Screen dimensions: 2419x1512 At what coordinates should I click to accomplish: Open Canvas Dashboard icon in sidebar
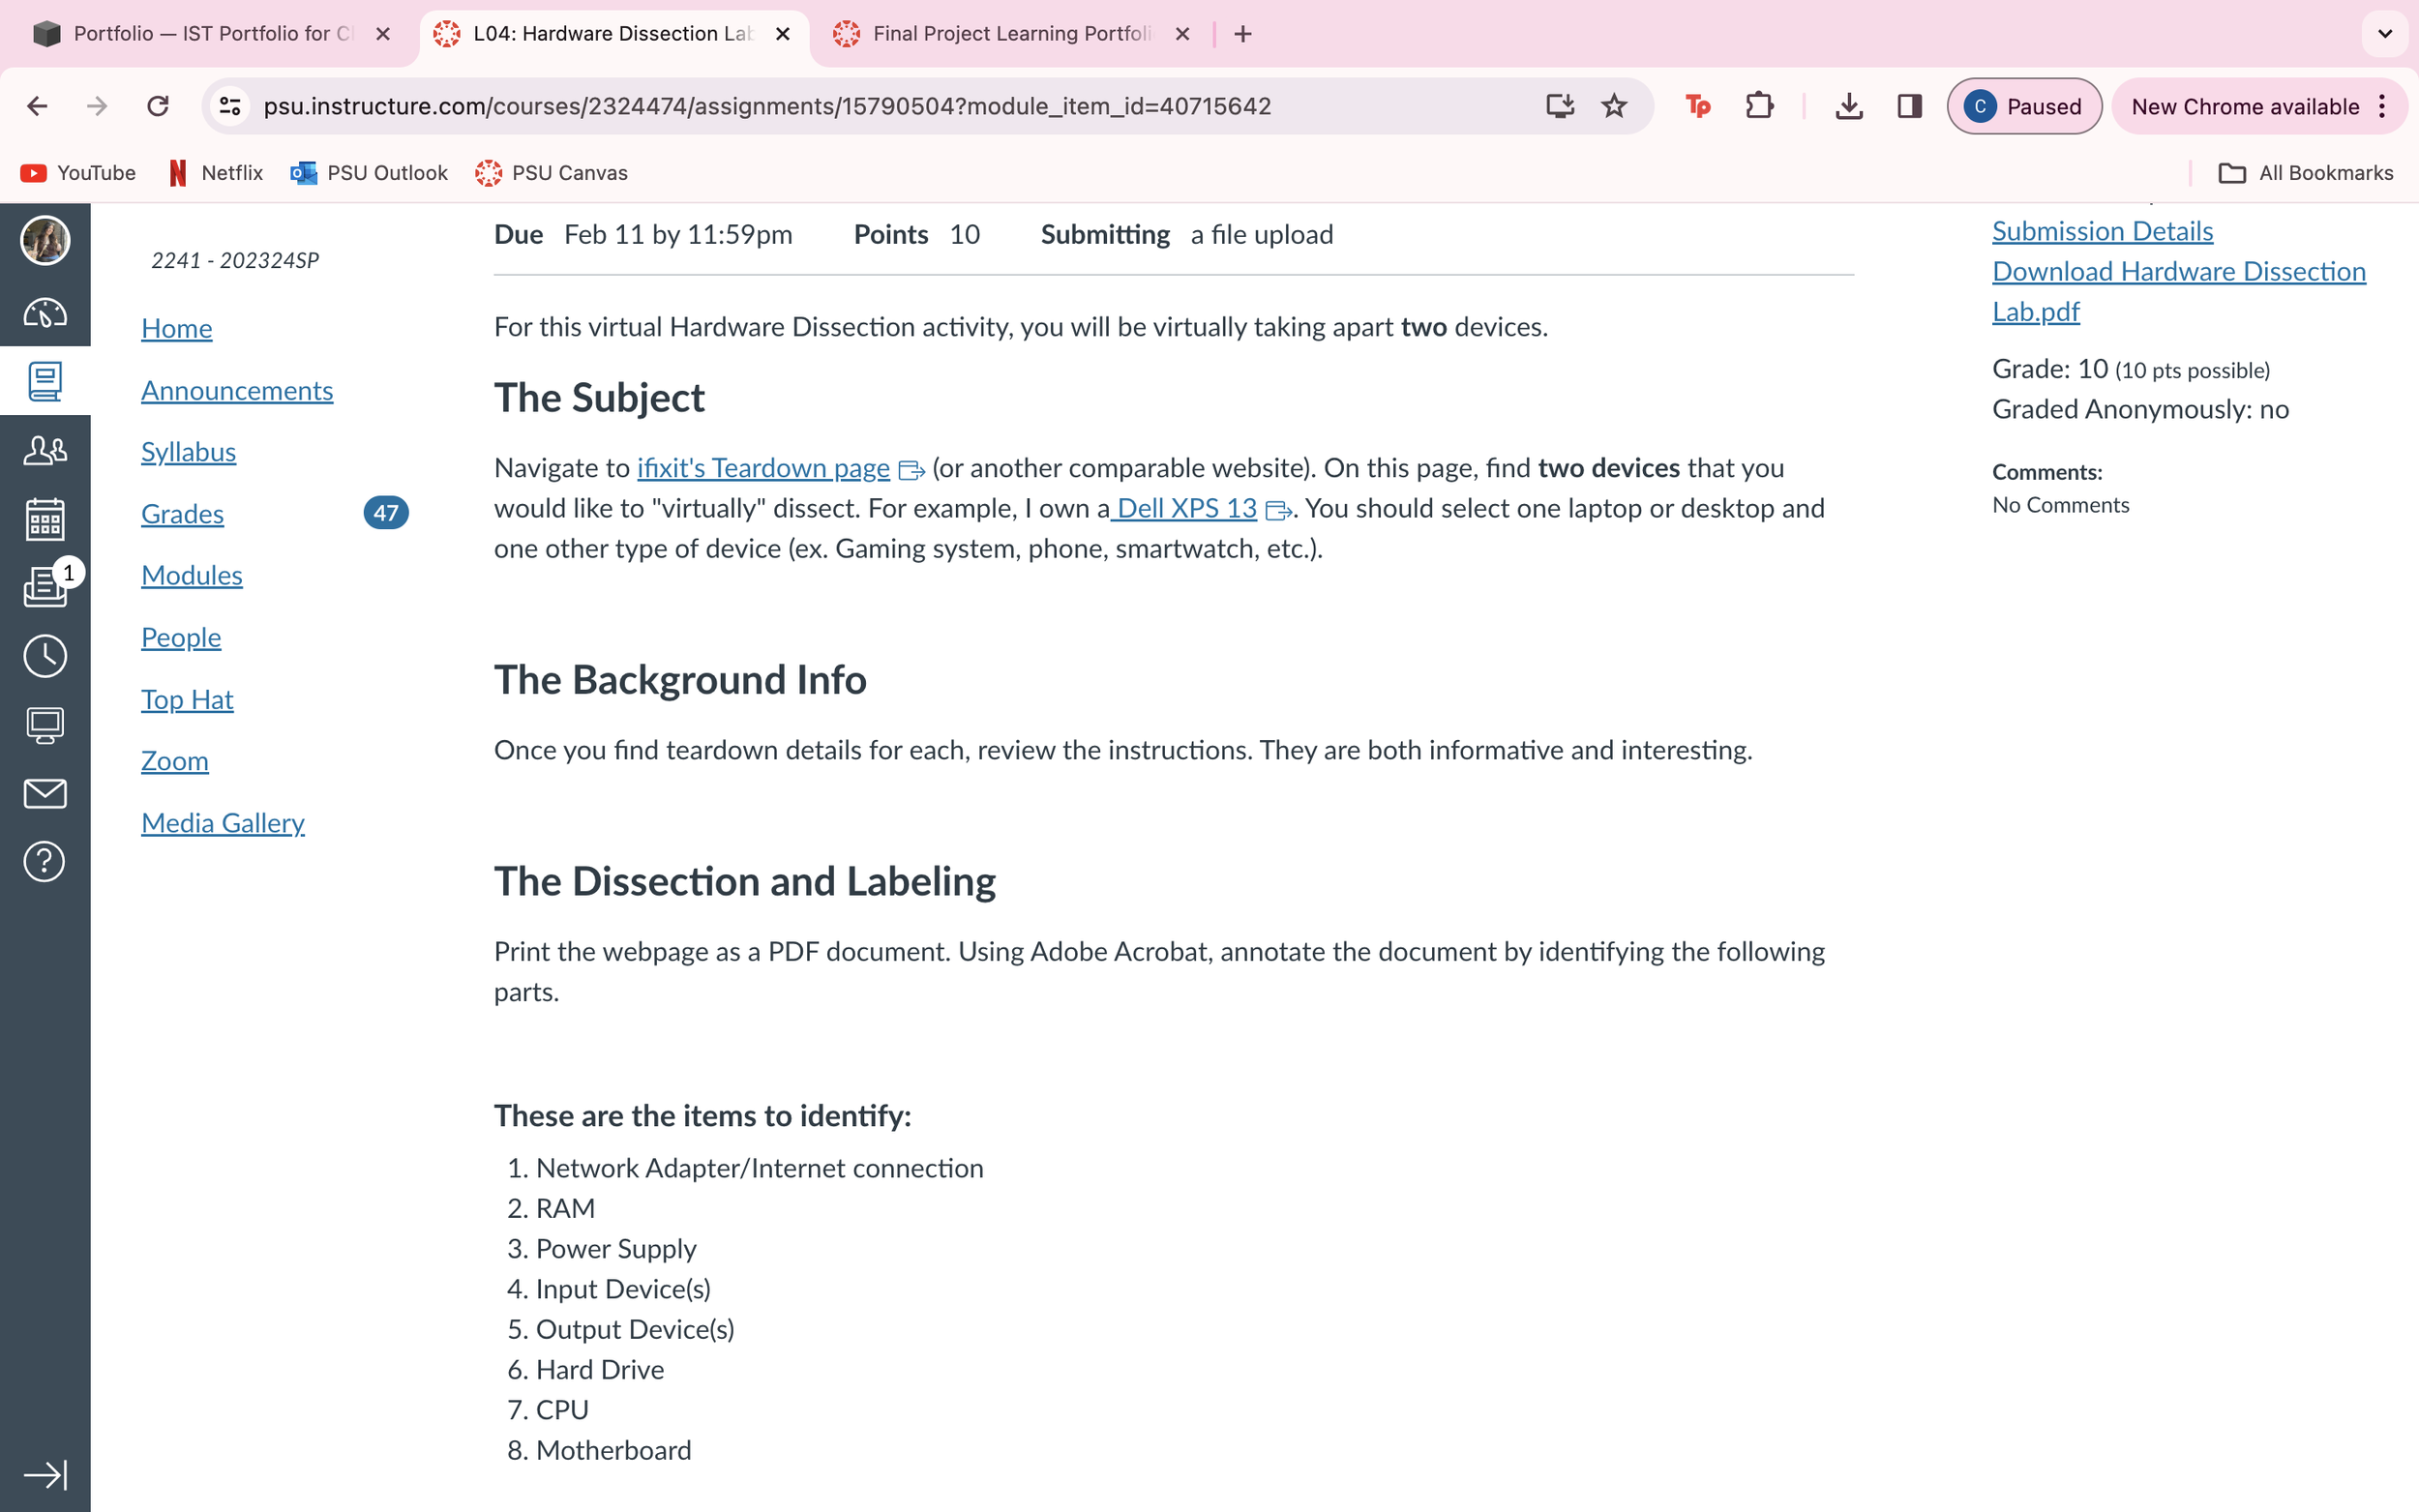coord(45,313)
